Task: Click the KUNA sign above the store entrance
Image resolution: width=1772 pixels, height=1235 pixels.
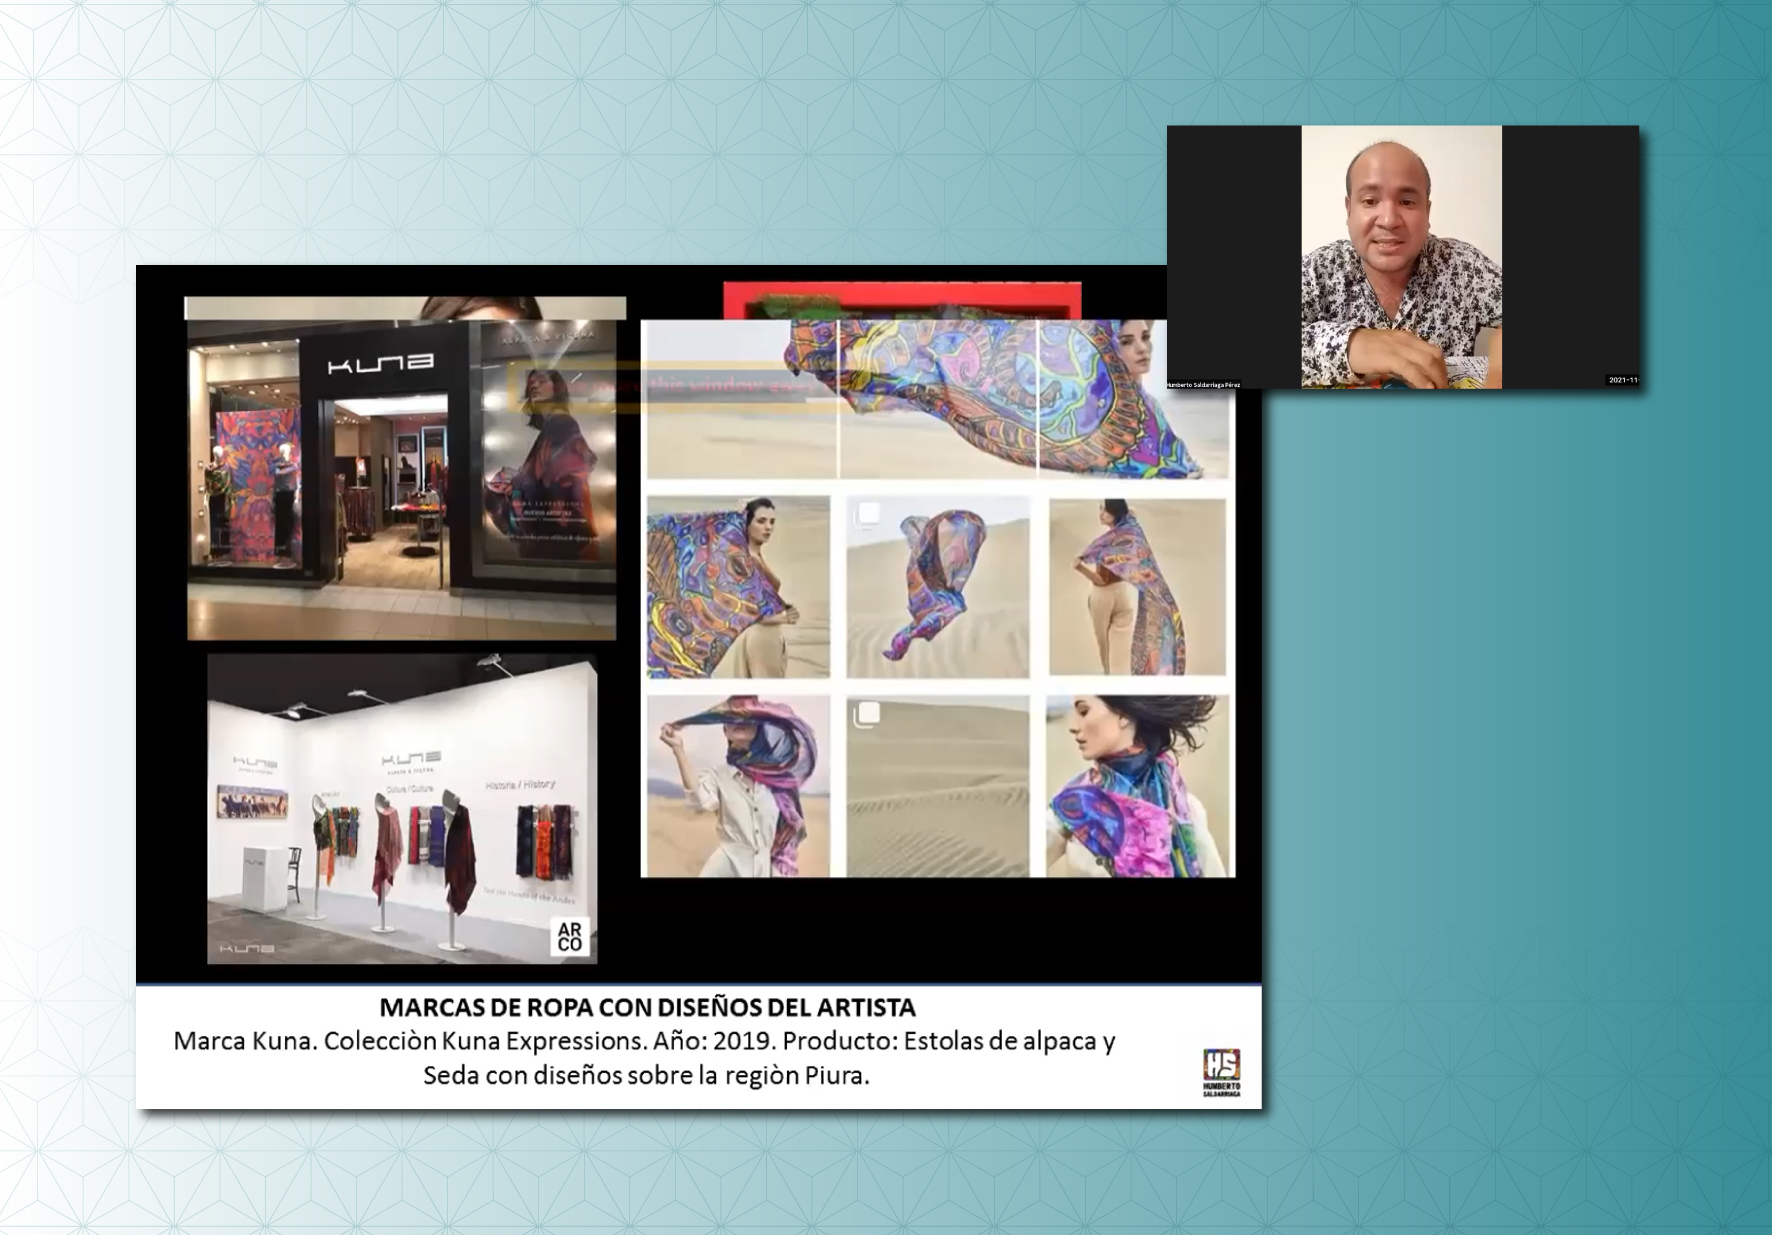Action: tap(381, 362)
